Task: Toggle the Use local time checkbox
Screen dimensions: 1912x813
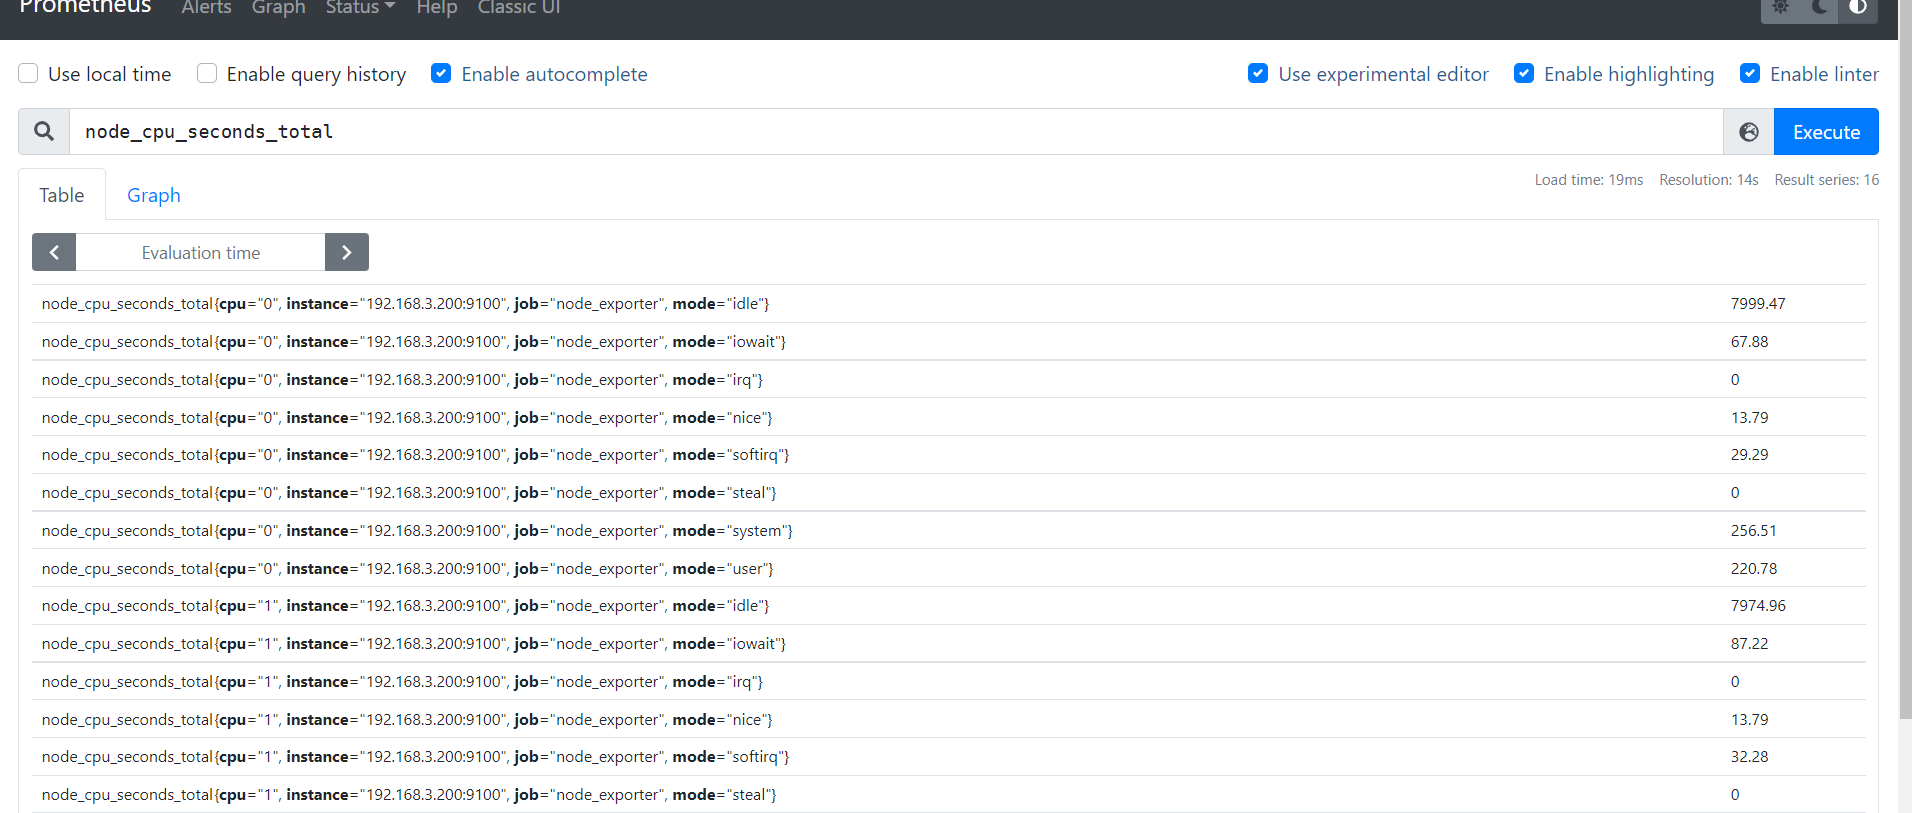Action: point(29,73)
